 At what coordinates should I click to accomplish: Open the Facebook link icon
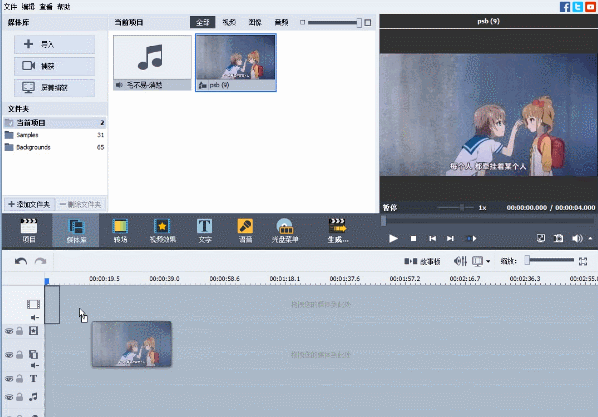[565, 6]
